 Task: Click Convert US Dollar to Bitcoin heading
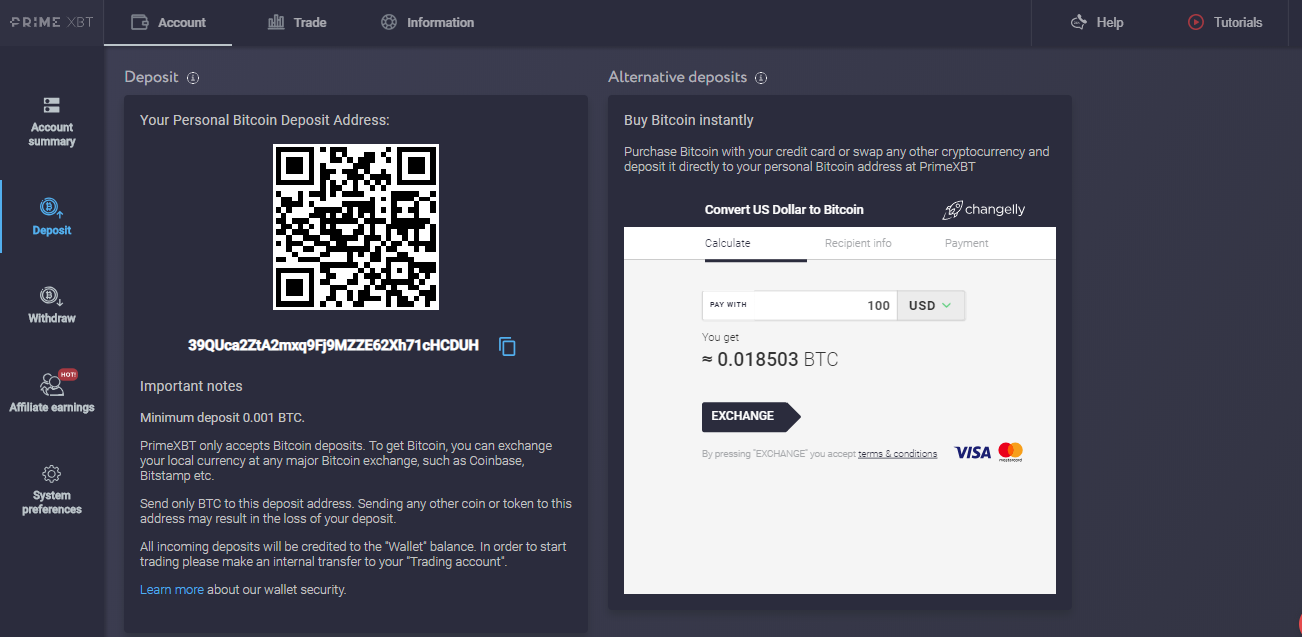pyautogui.click(x=784, y=210)
